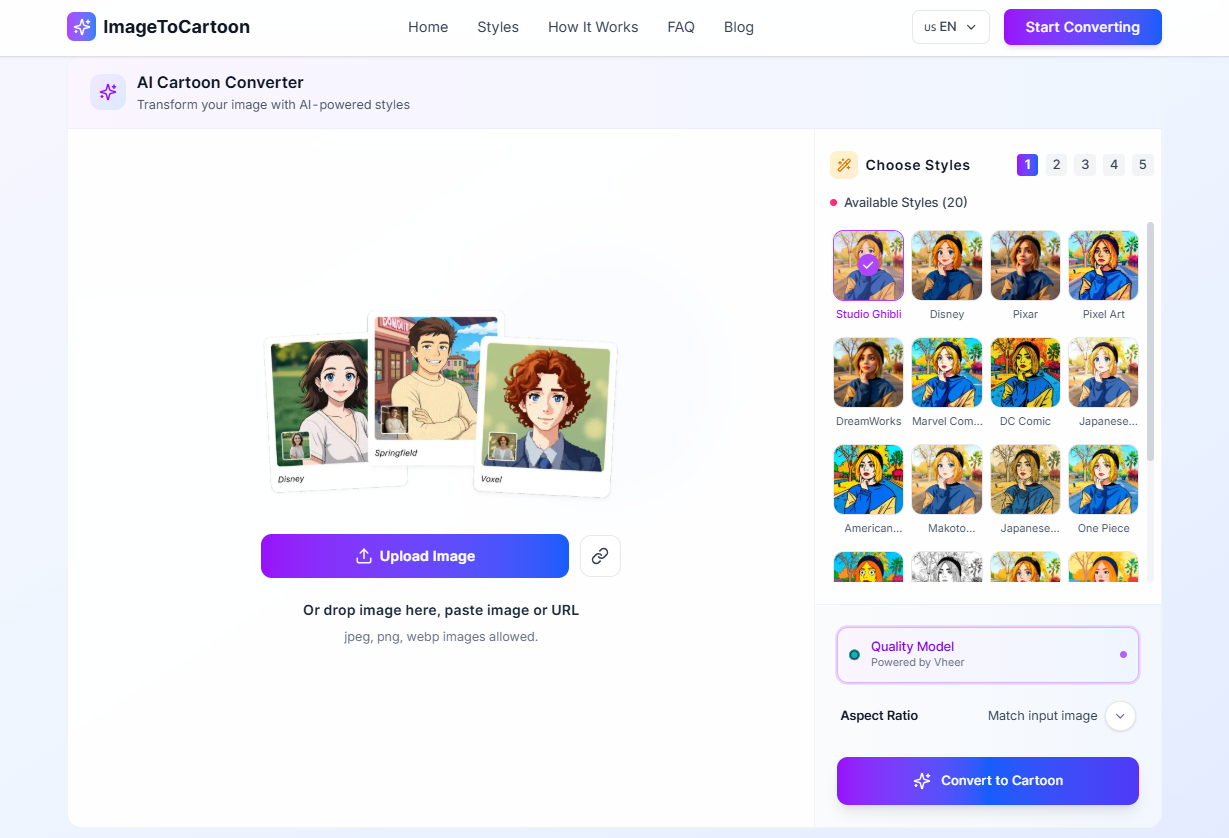This screenshot has width=1229, height=838.
Task: Open the EN language dropdown
Action: tap(950, 27)
